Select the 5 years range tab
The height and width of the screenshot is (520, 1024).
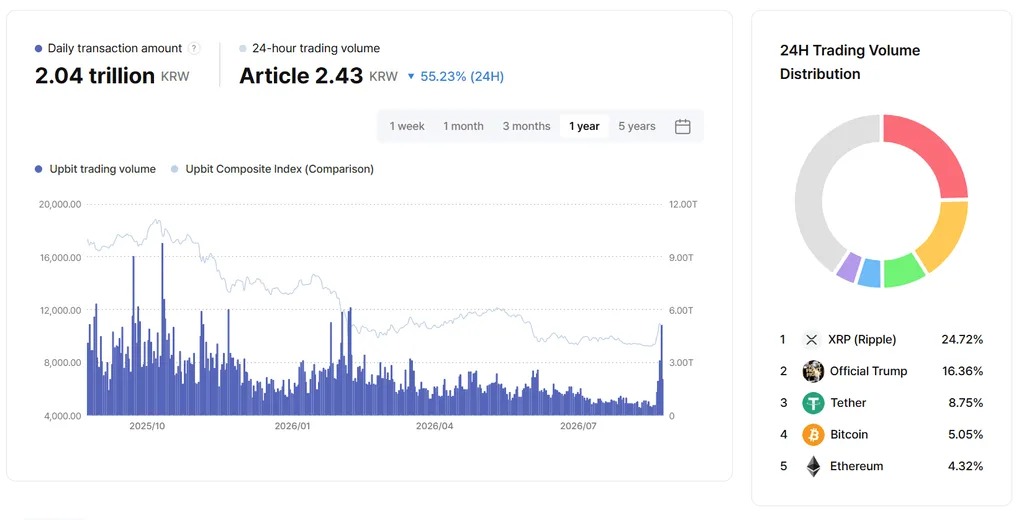(x=637, y=126)
